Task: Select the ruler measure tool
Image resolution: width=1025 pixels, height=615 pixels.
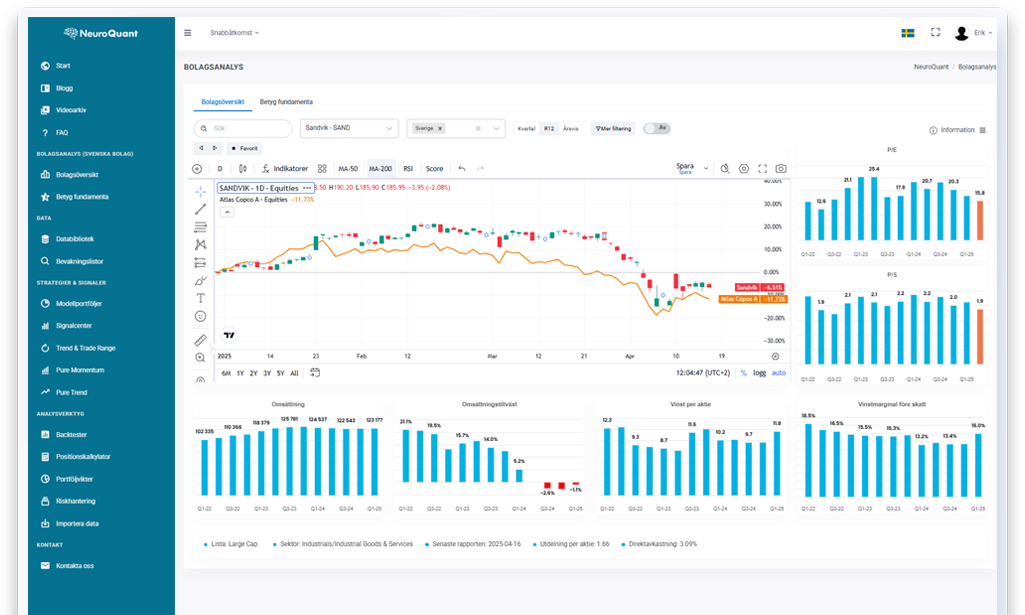Action: [201, 340]
